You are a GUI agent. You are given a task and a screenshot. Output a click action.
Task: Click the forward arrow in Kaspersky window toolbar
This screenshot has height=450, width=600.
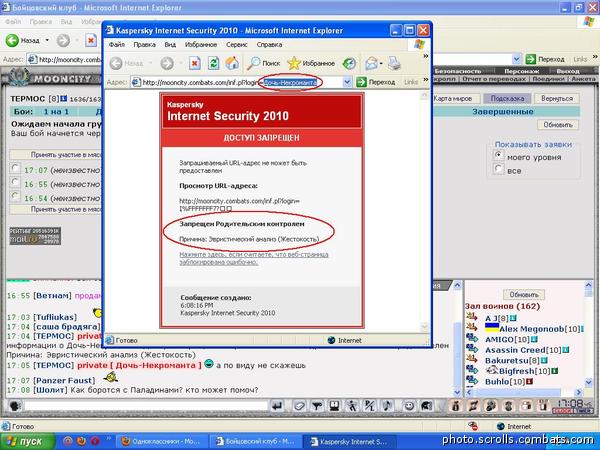coord(167,63)
